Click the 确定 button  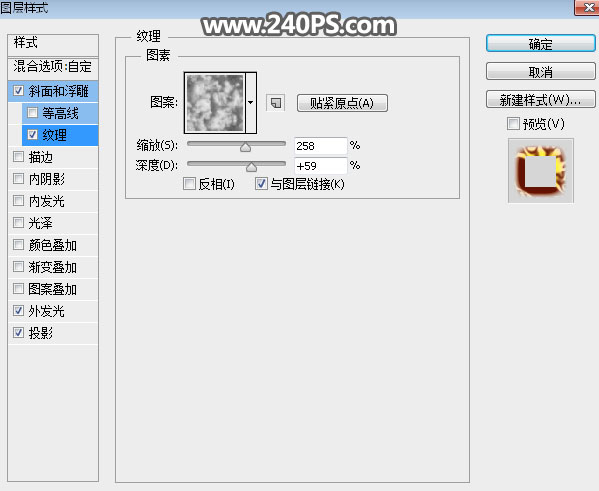(541, 44)
